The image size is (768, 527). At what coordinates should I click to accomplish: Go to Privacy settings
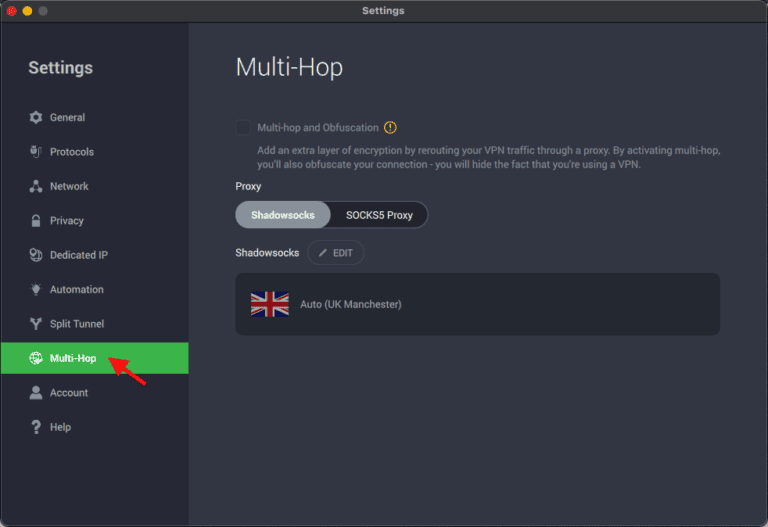coord(94,220)
